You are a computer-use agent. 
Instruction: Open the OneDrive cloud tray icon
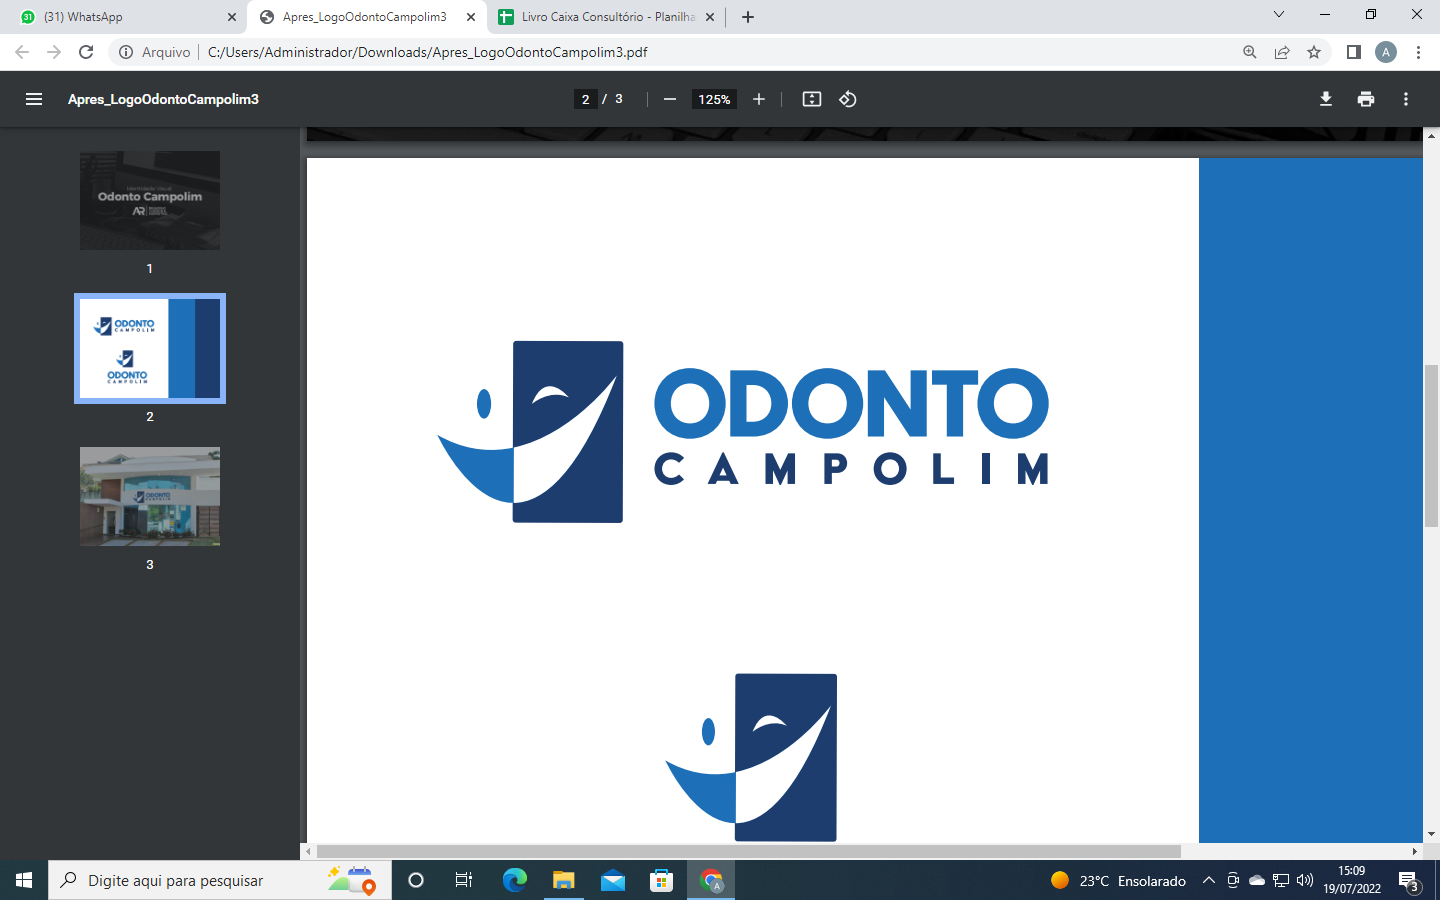[x=1257, y=880]
